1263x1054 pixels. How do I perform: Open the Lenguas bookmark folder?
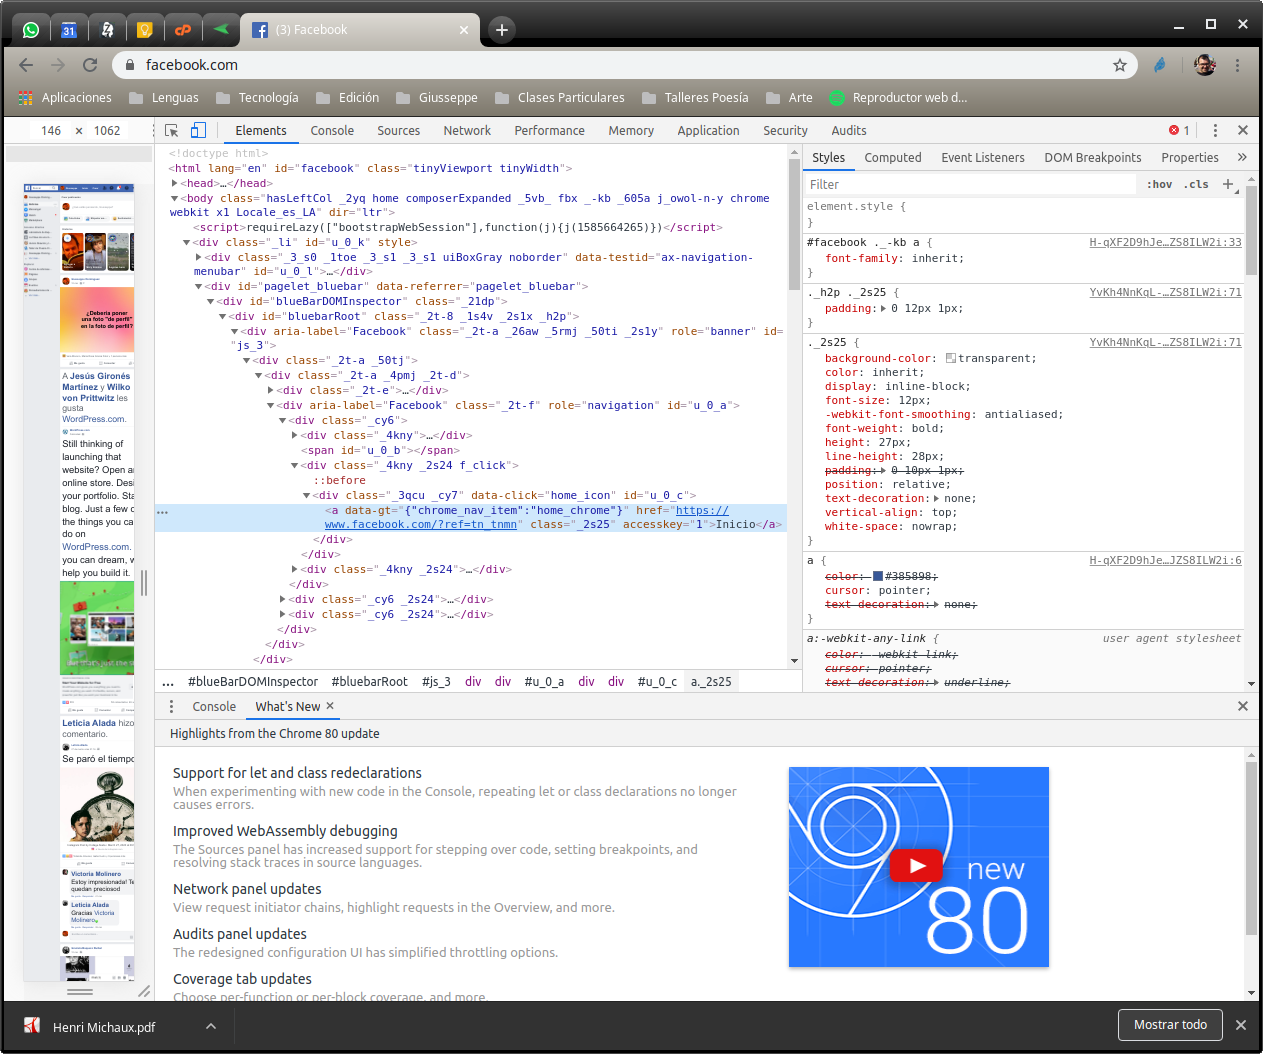(164, 98)
